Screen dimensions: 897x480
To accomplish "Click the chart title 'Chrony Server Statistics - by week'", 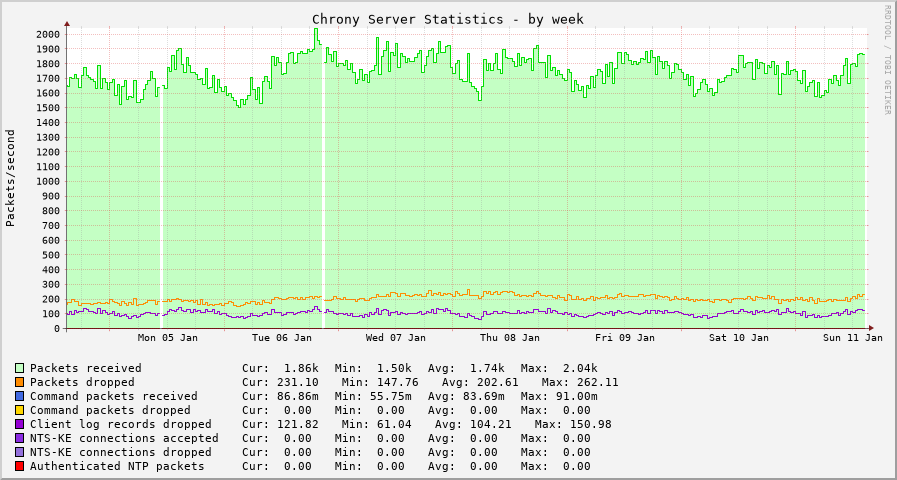I will (x=448, y=19).
